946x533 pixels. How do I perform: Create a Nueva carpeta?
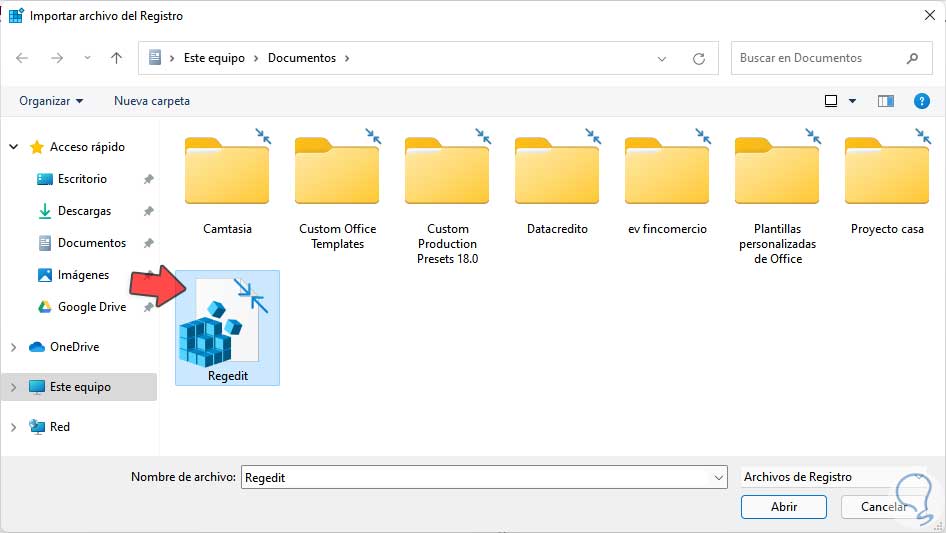click(x=152, y=101)
